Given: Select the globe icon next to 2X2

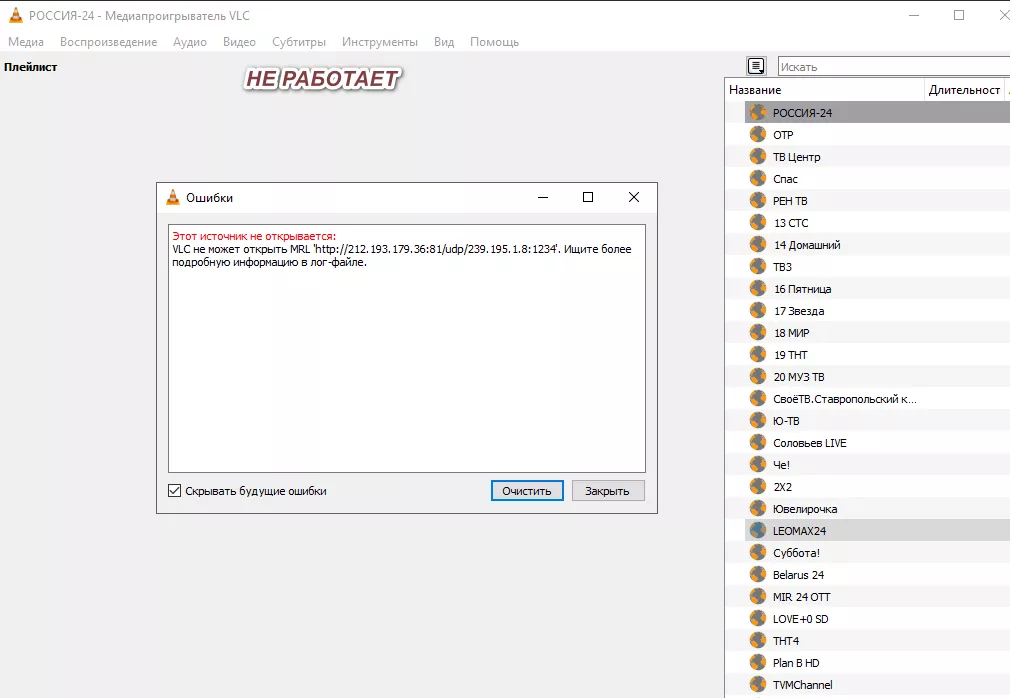Looking at the screenshot, I should tap(758, 486).
